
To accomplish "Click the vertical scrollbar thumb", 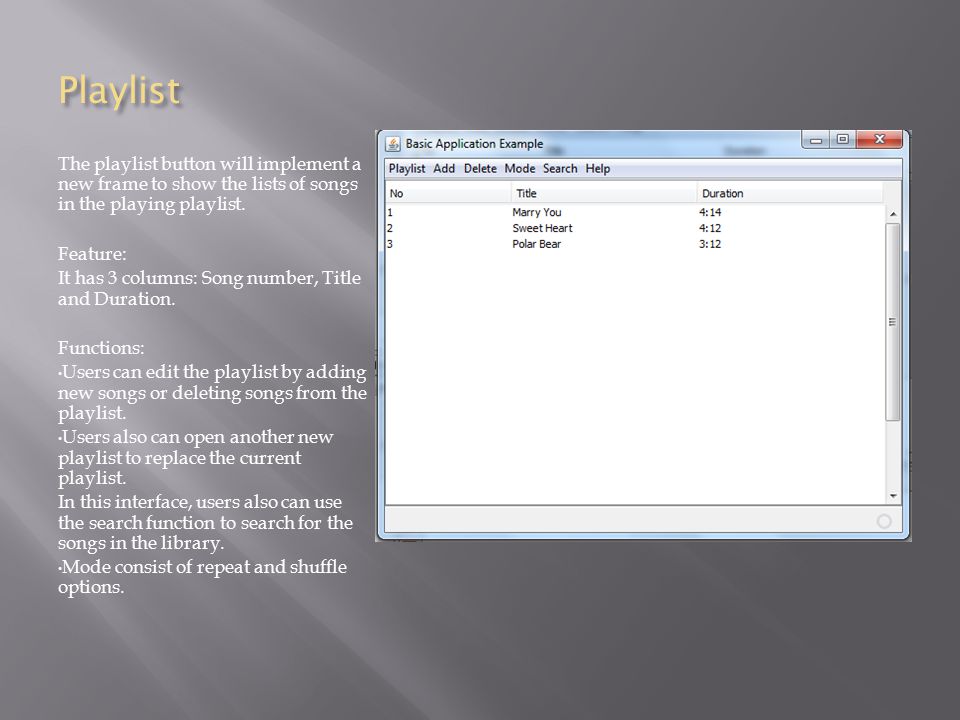I will coord(893,322).
